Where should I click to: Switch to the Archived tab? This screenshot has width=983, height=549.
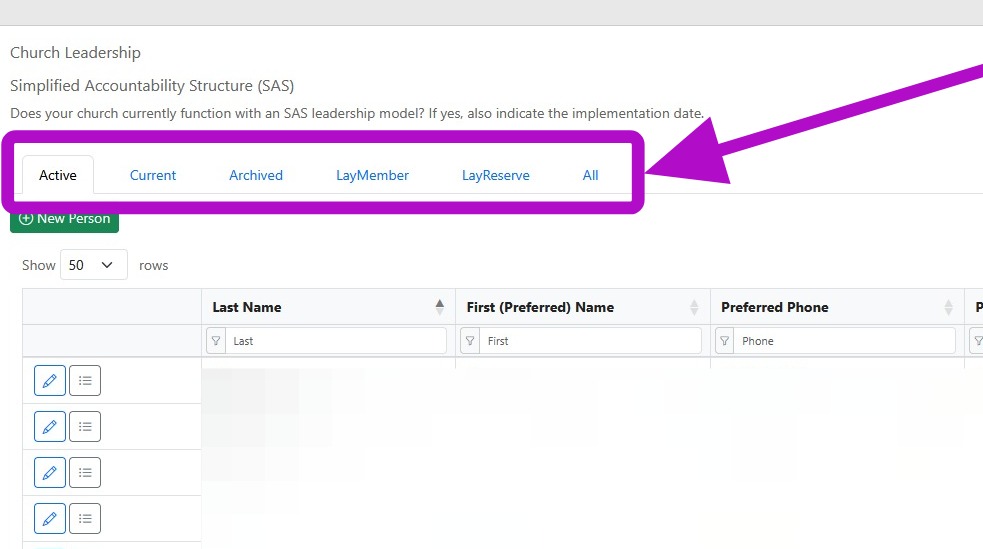[x=256, y=175]
